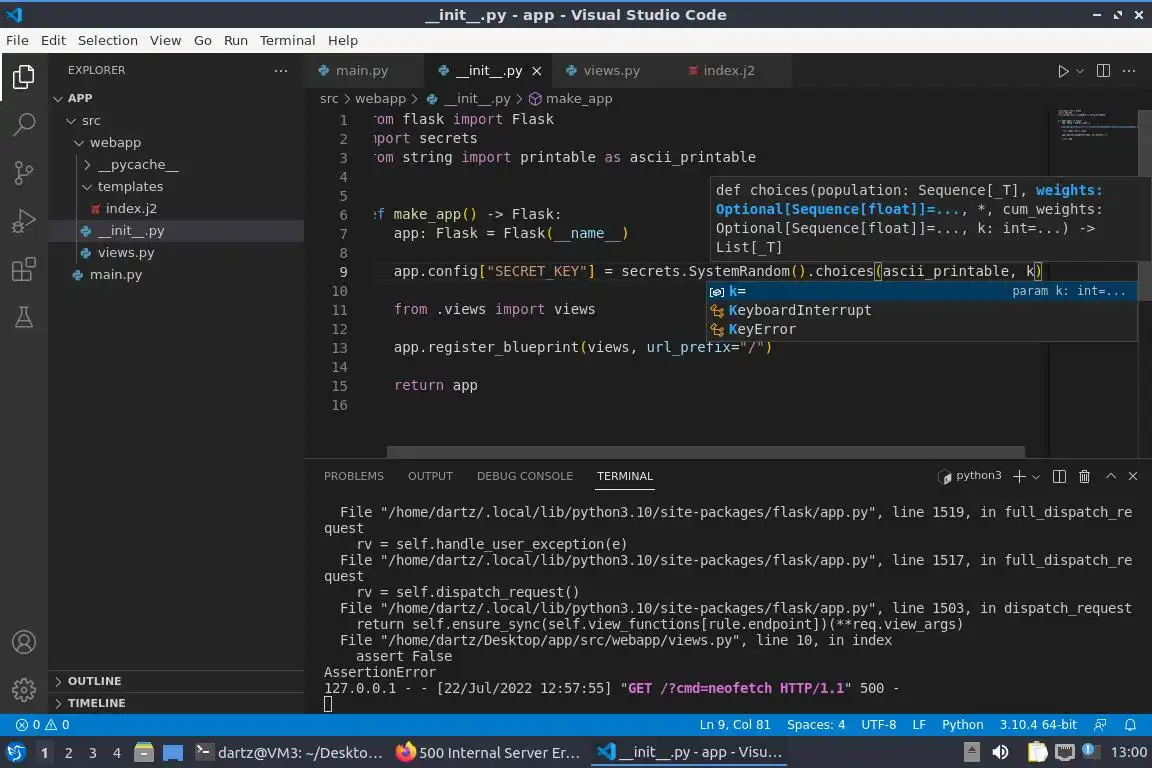
Task: Open the Testing flask view
Action: tap(24, 317)
